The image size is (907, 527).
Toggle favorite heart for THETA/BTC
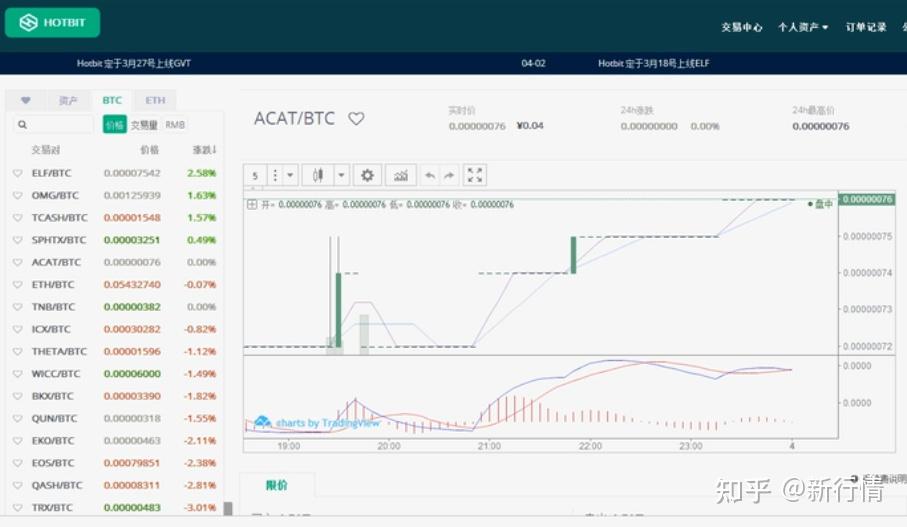point(17,351)
